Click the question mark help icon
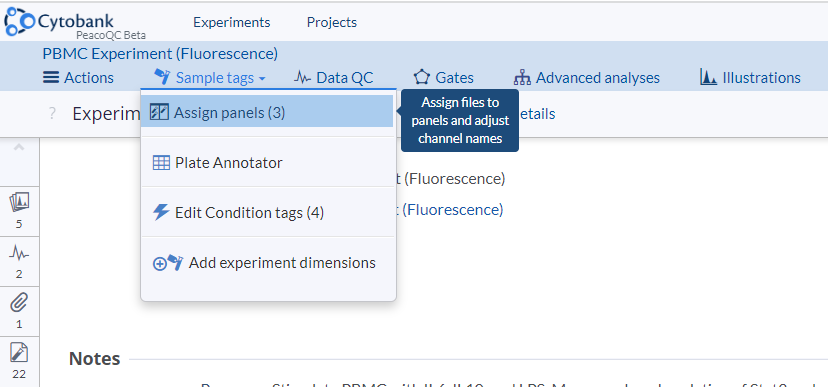 click(x=52, y=114)
